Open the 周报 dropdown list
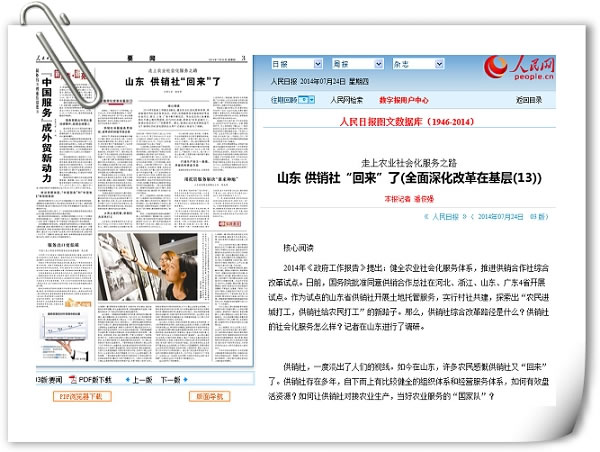The width and height of the screenshot is (600, 452). 357,64
